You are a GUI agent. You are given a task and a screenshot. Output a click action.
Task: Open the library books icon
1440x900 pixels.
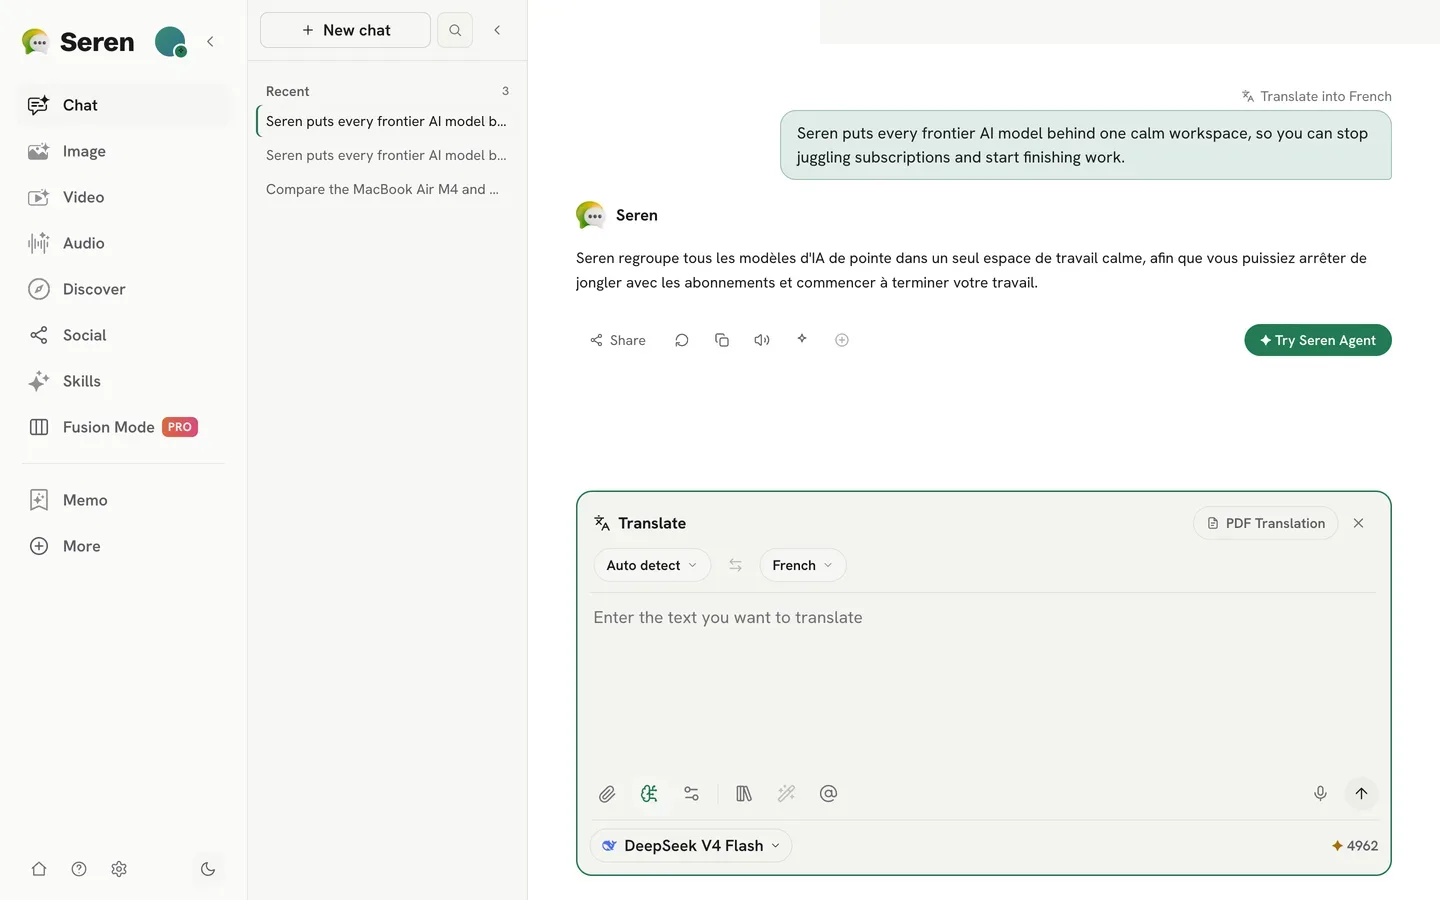(744, 794)
